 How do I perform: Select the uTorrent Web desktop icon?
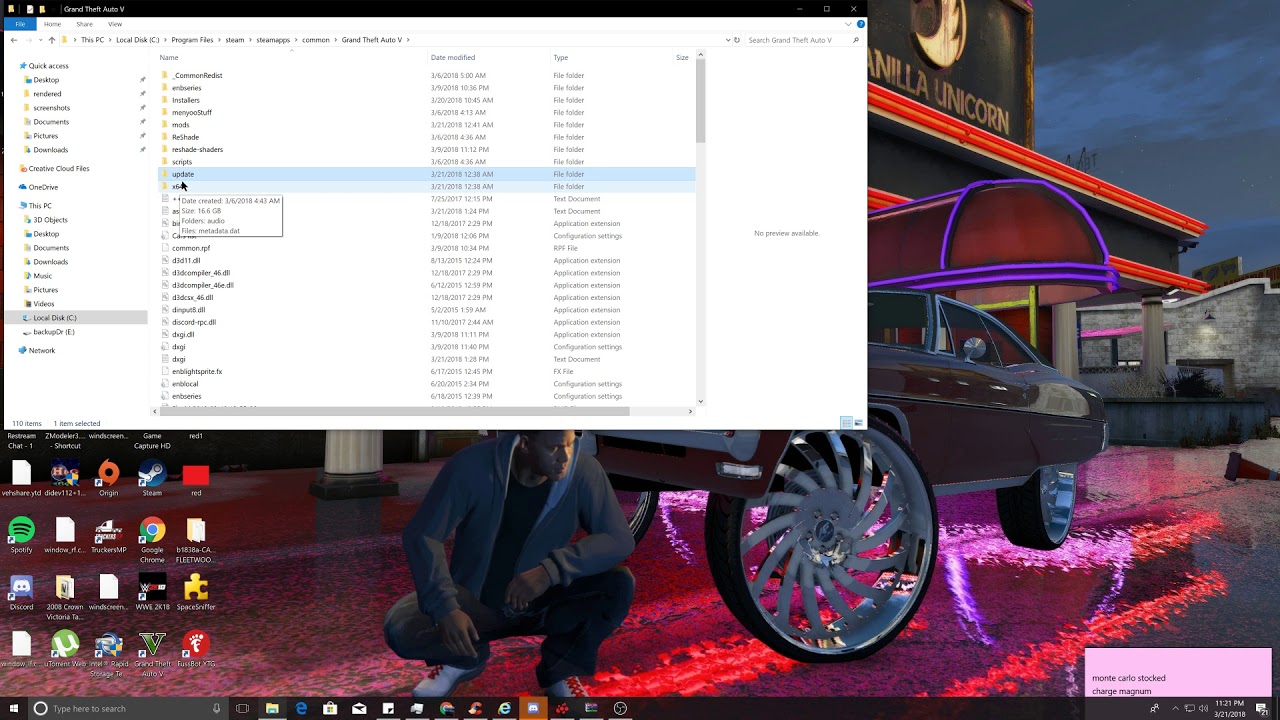tap(65, 649)
